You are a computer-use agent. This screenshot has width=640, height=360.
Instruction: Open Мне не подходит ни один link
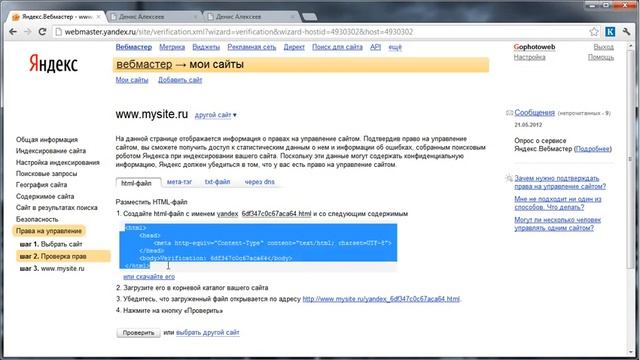pos(558,203)
